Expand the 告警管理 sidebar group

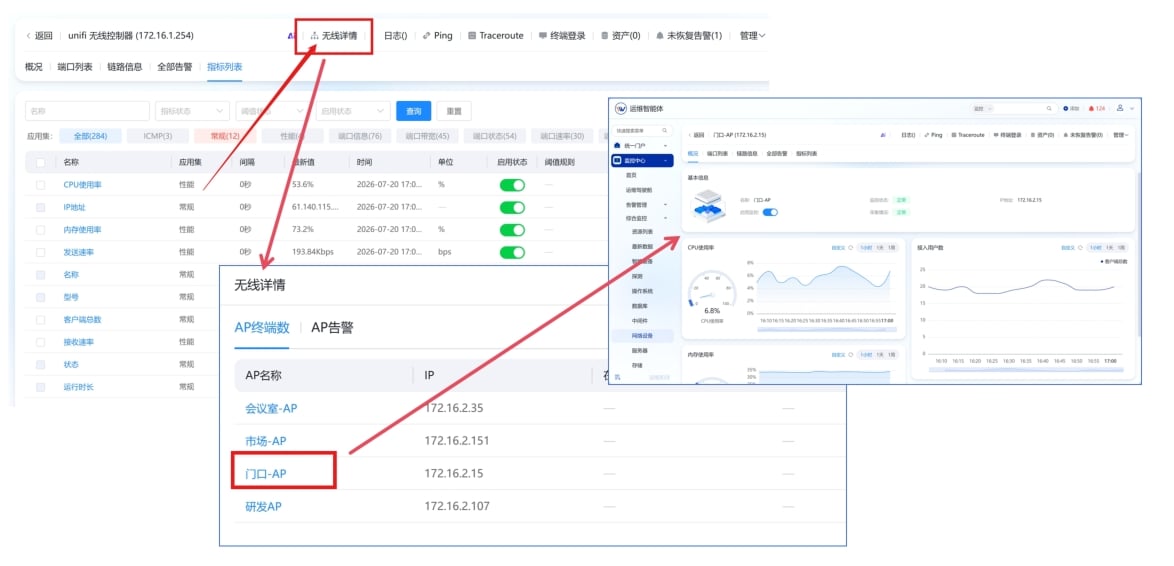665,204
